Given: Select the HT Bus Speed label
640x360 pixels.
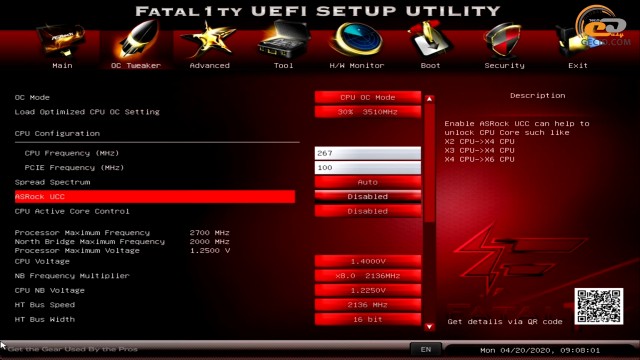Looking at the screenshot, I should point(44,304).
